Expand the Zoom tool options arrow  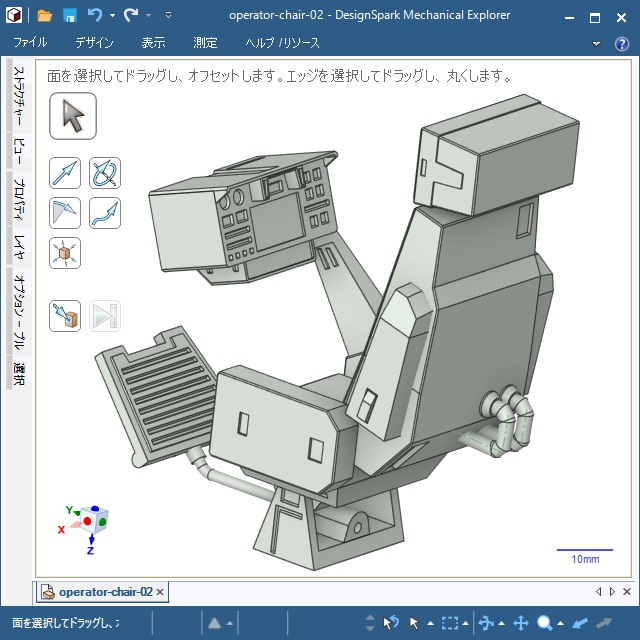point(560,623)
